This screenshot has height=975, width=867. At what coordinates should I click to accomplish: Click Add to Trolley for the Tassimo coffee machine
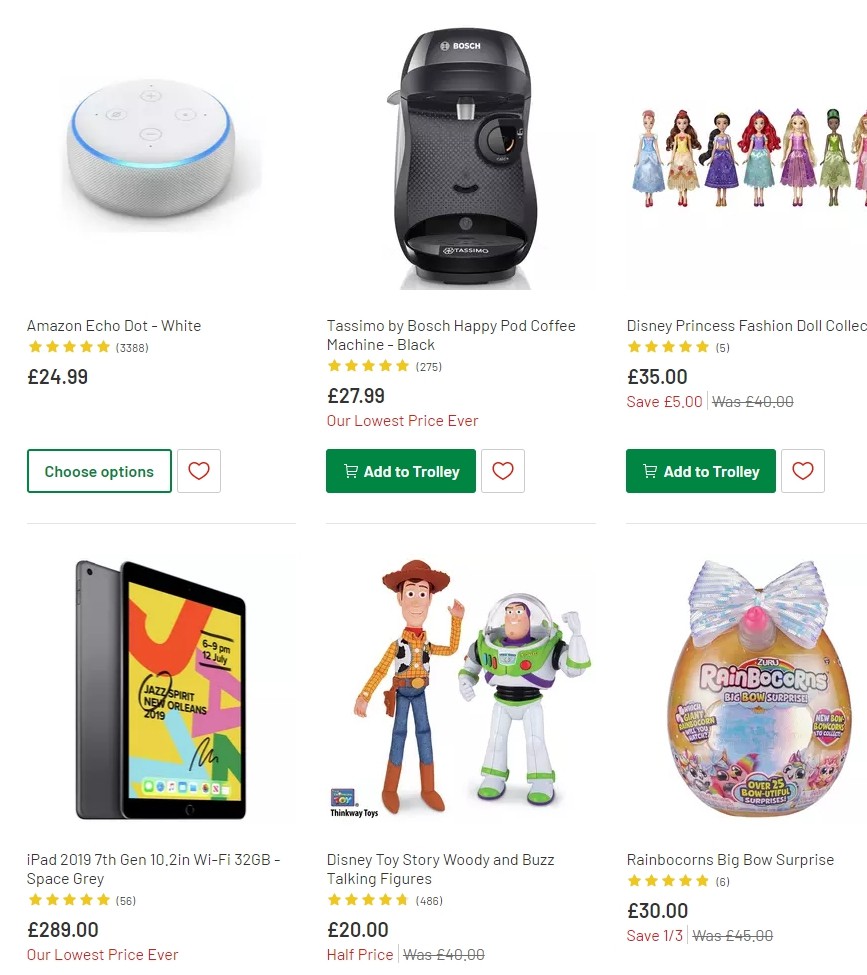400,471
